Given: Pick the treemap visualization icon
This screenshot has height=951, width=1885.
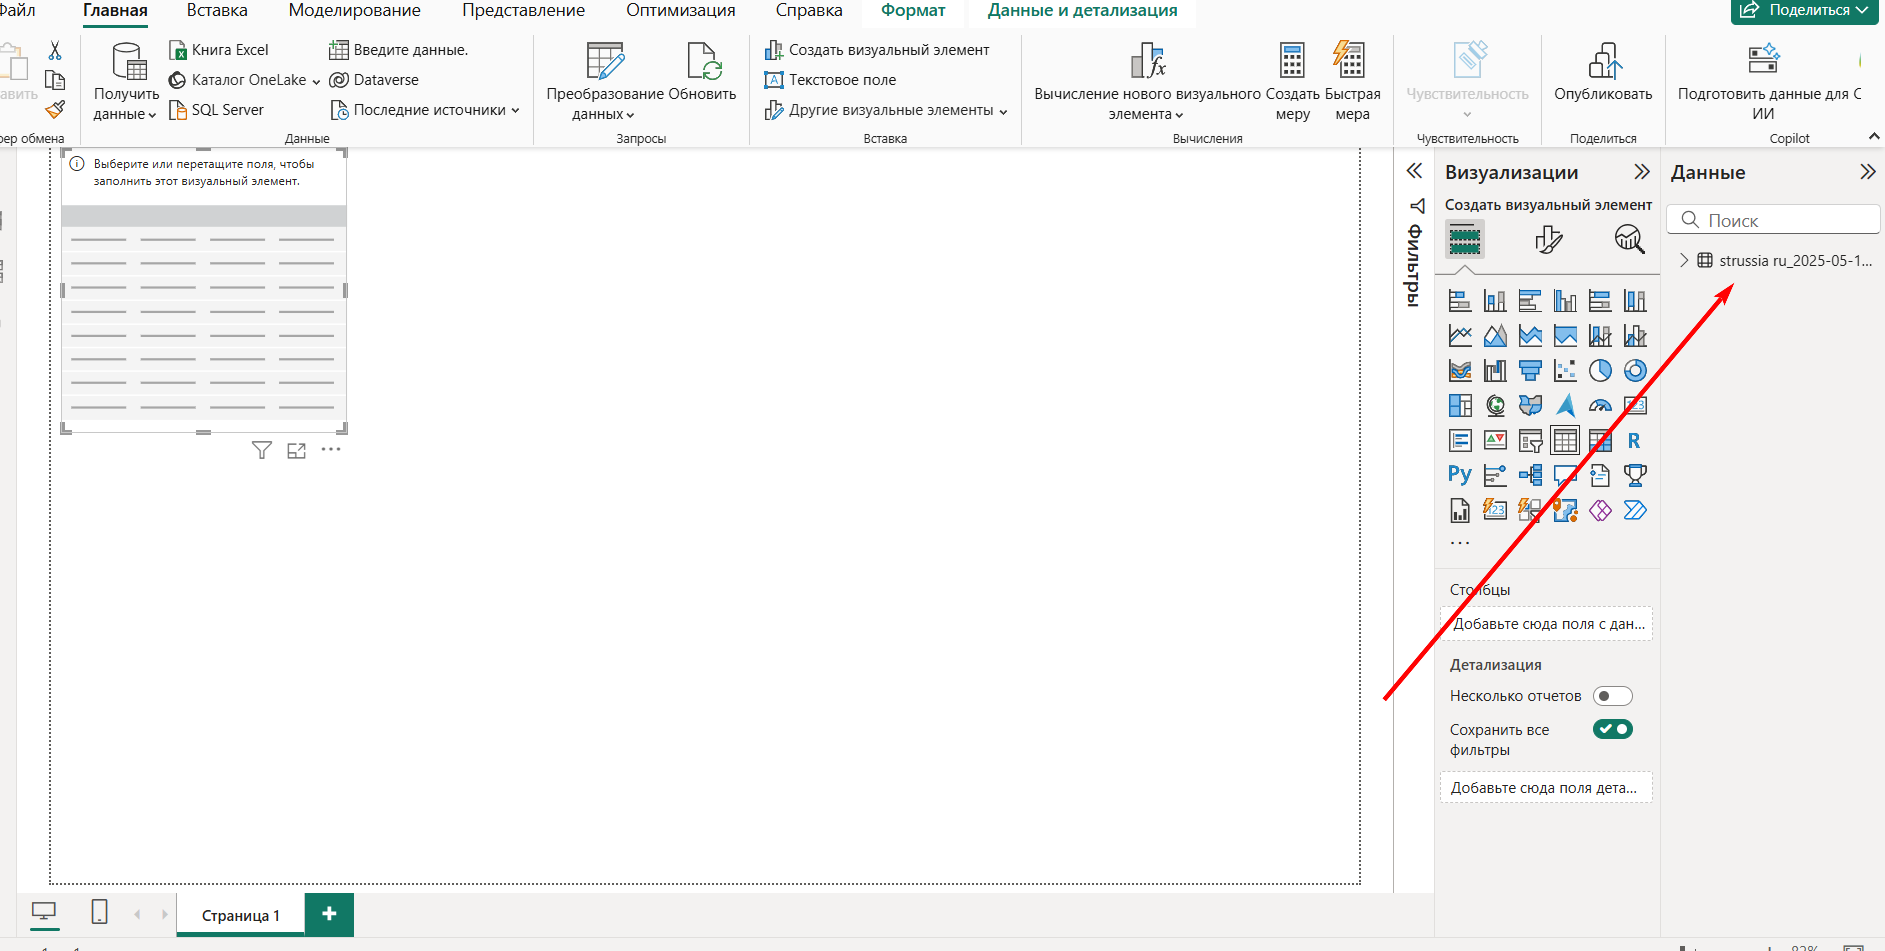Looking at the screenshot, I should 1460,405.
